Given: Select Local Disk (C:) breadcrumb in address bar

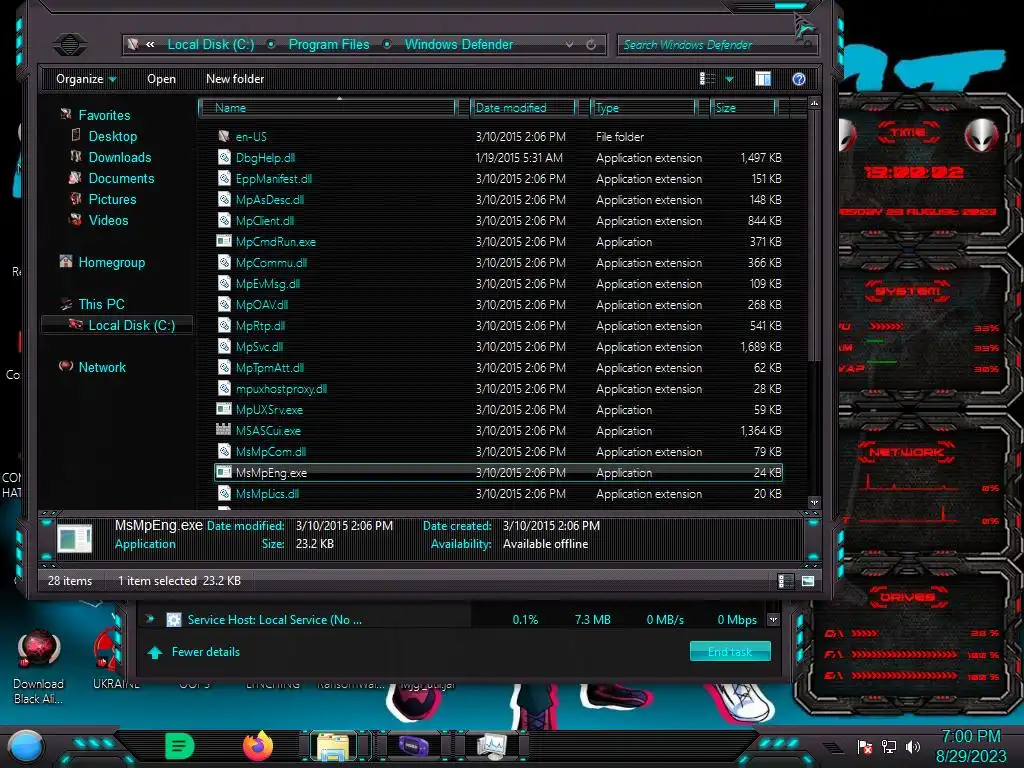Looking at the screenshot, I should (210, 44).
